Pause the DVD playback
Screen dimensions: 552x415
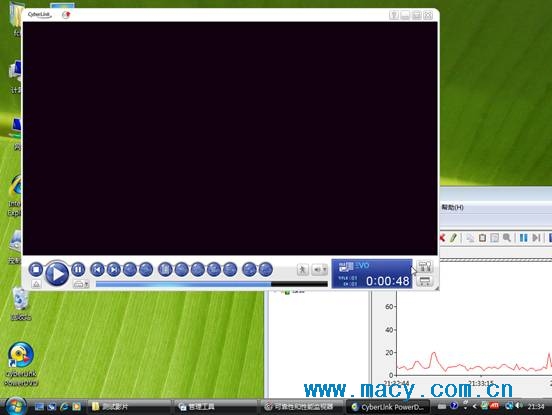coord(78,270)
